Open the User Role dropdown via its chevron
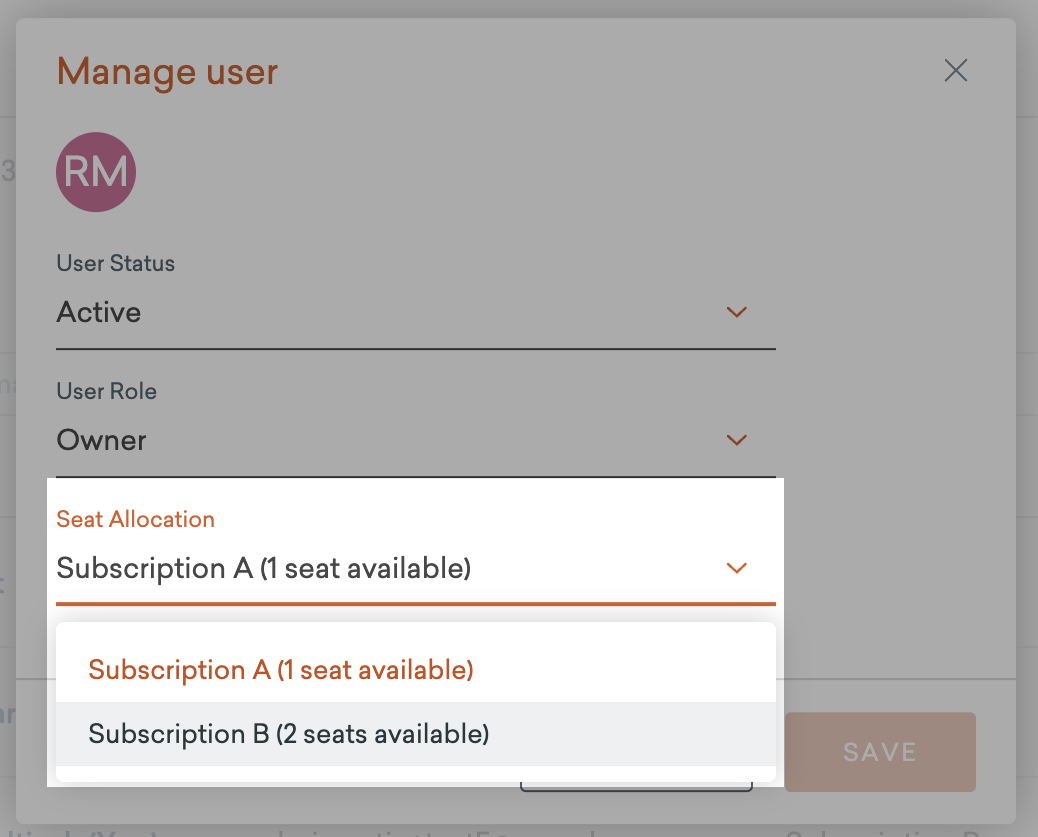The width and height of the screenshot is (1038, 837). tap(737, 440)
